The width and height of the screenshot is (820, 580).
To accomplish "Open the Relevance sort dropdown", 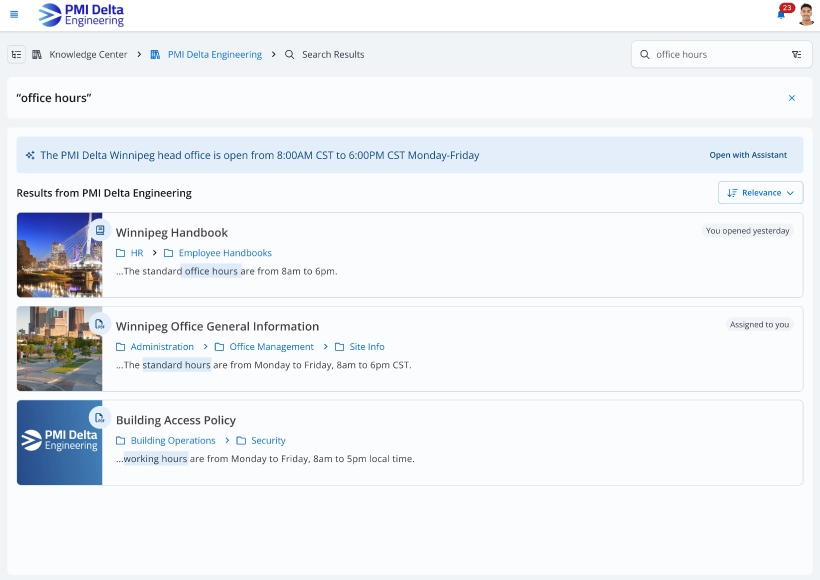I will click(x=760, y=192).
